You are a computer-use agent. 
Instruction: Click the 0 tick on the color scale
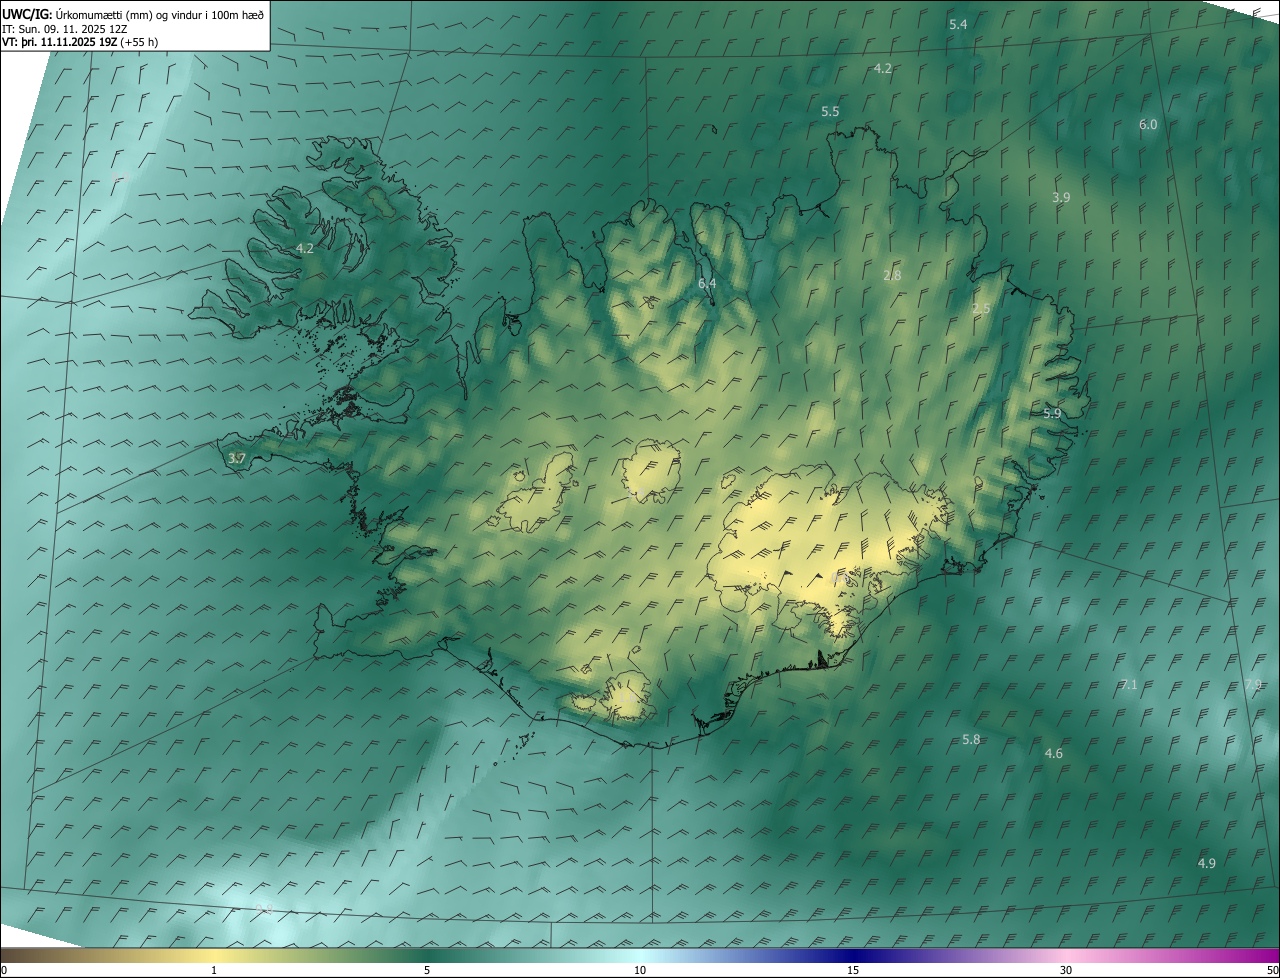4,971
